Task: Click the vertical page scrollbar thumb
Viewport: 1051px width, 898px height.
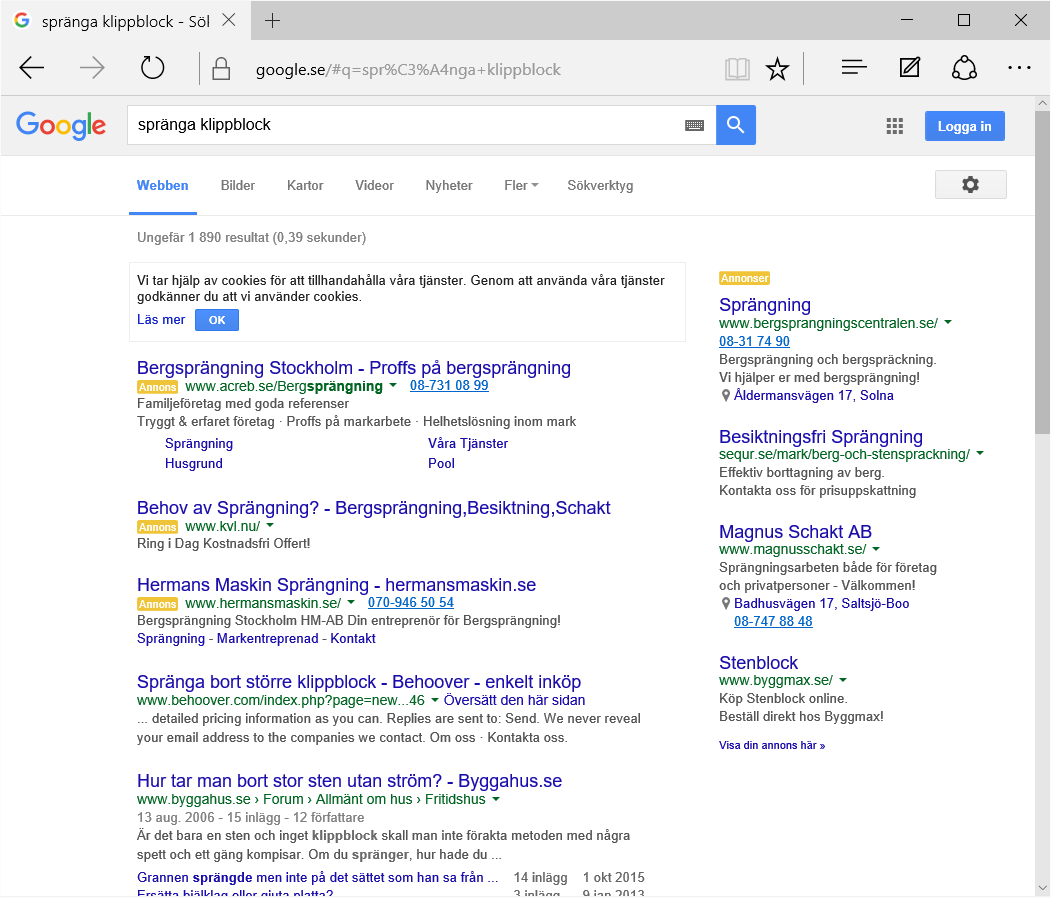Action: pos(1042,273)
